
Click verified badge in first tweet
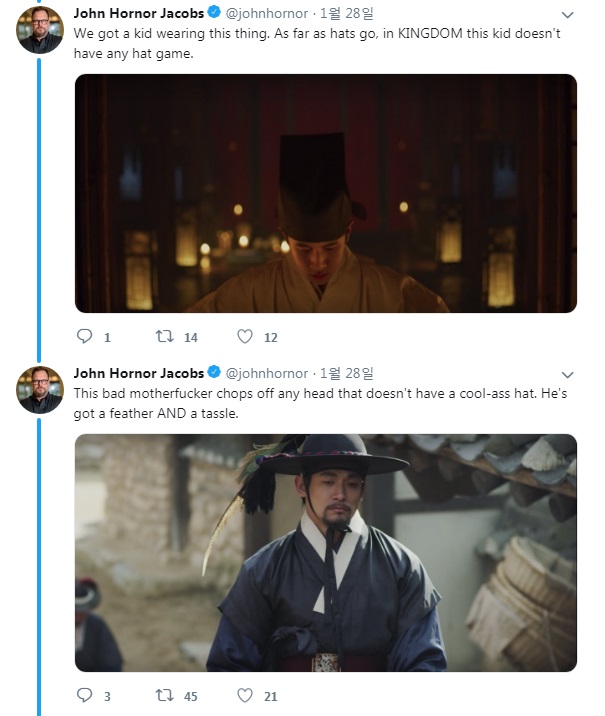[212, 15]
